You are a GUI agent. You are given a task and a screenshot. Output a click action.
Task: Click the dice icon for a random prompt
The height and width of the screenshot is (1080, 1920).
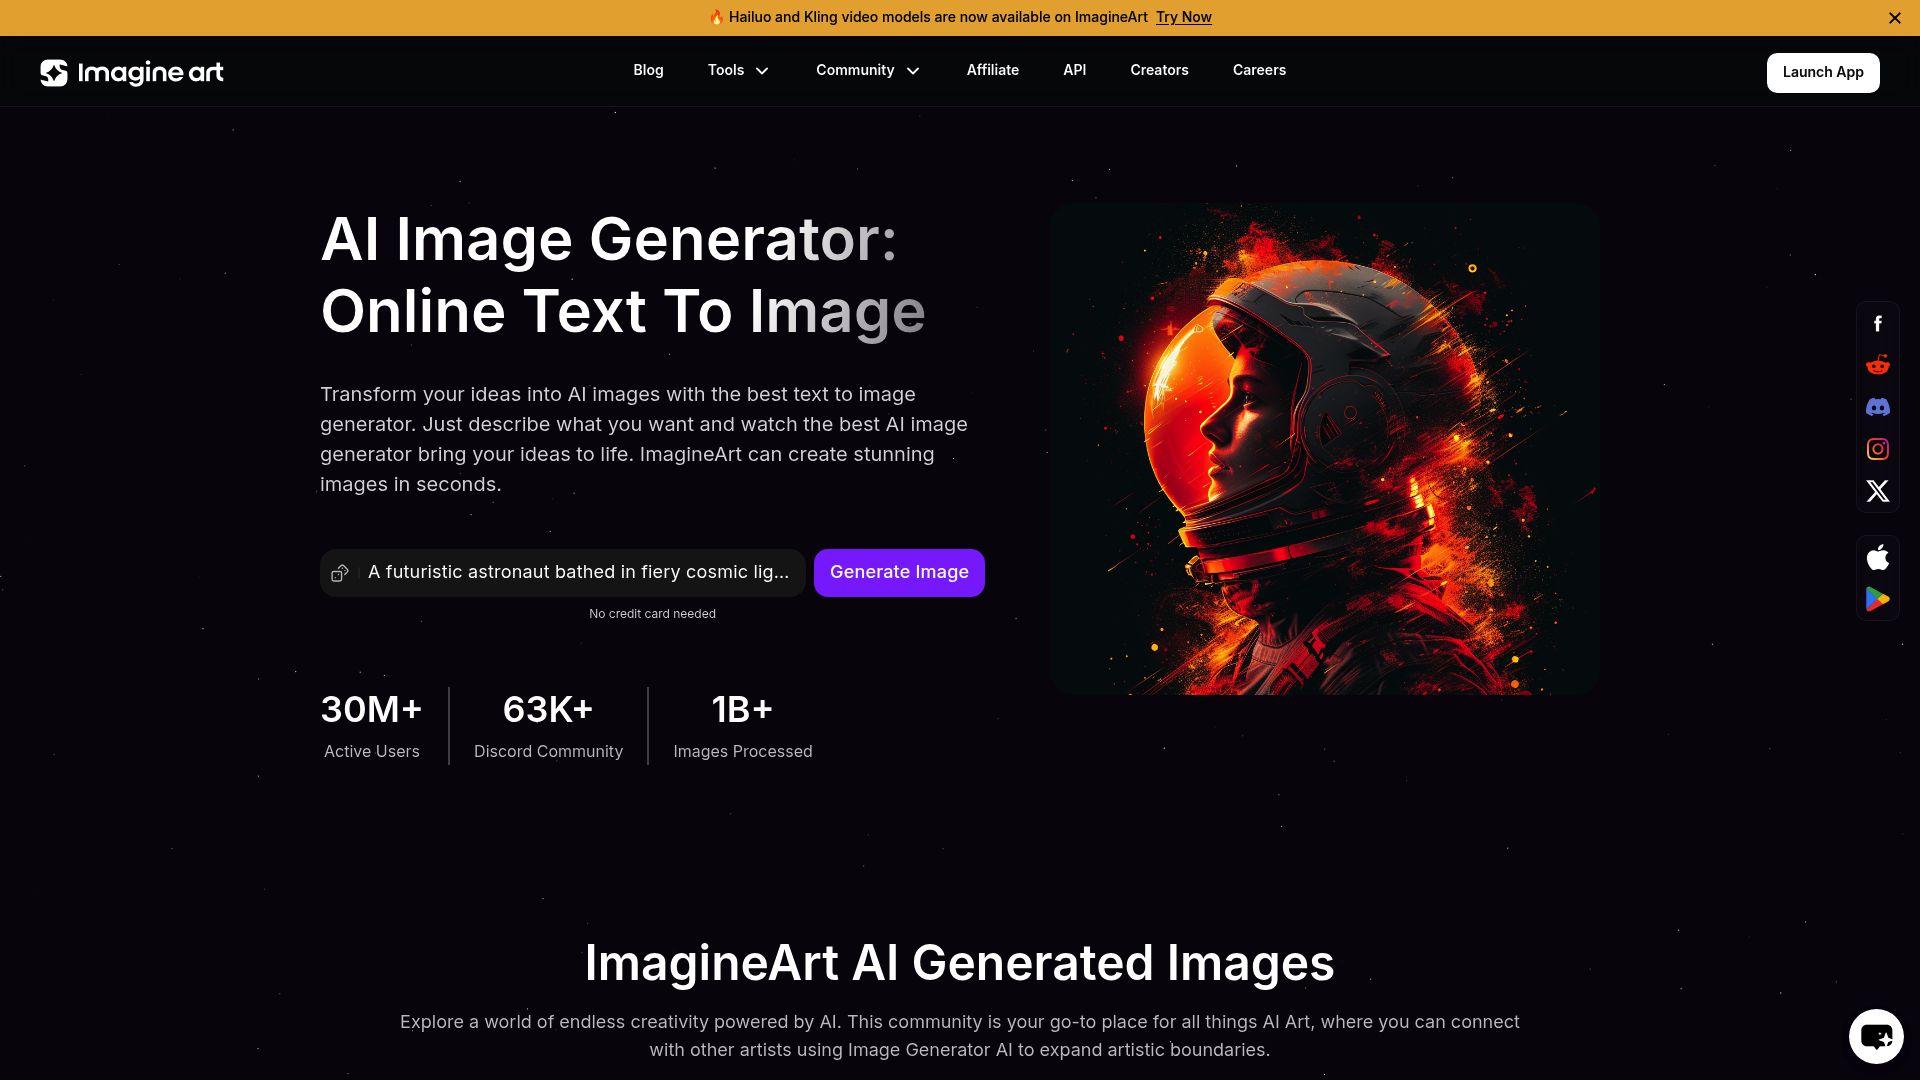[340, 572]
